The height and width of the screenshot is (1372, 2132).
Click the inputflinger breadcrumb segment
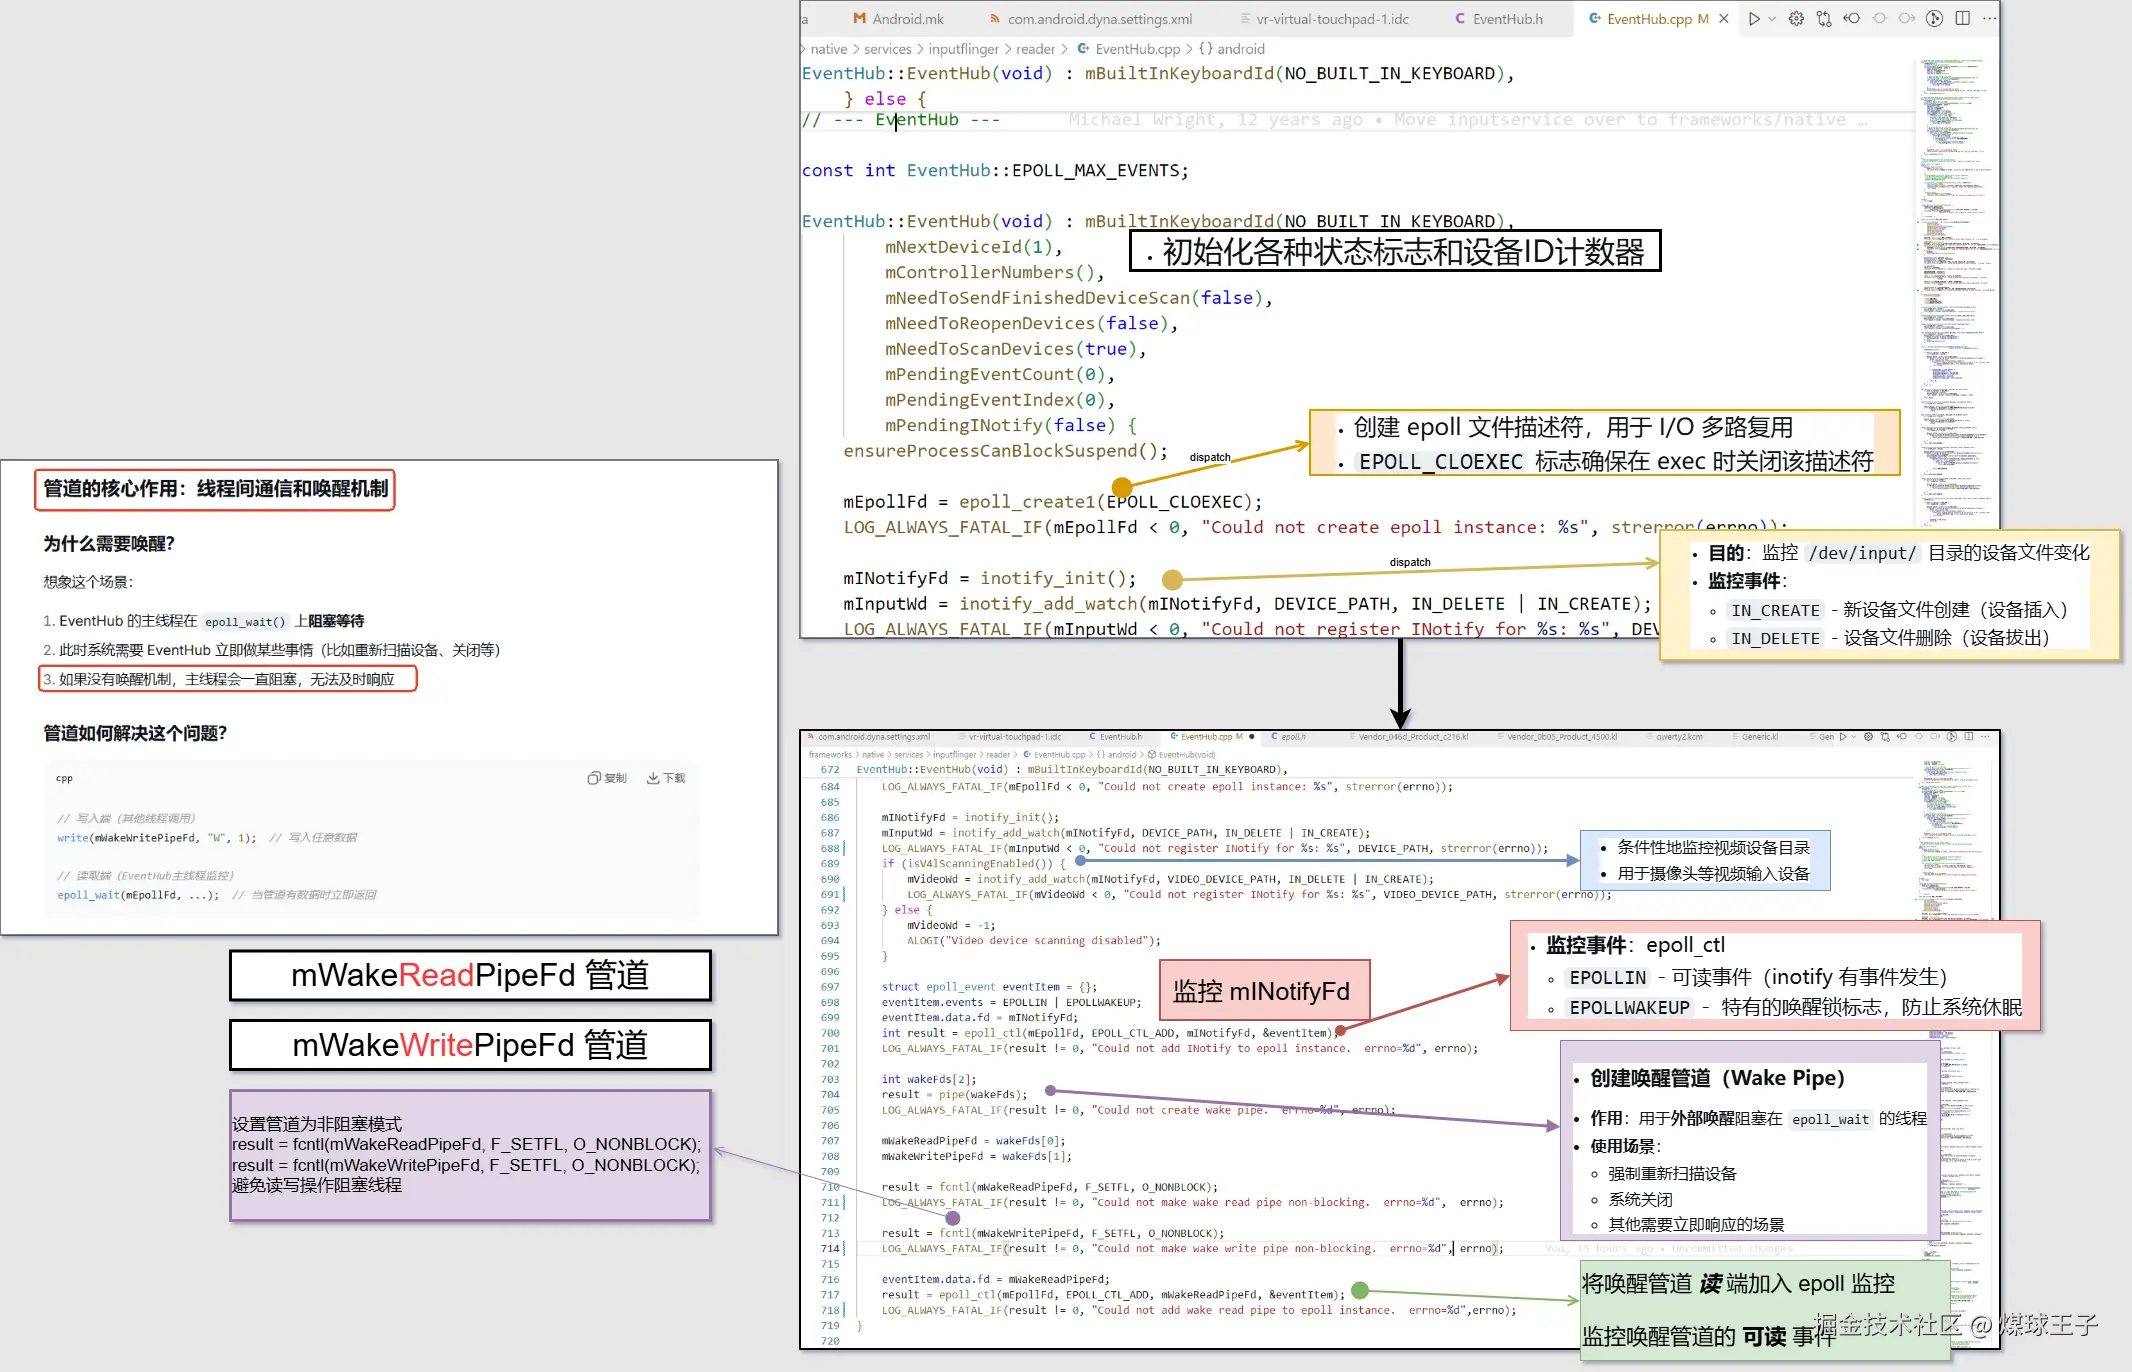pos(963,49)
